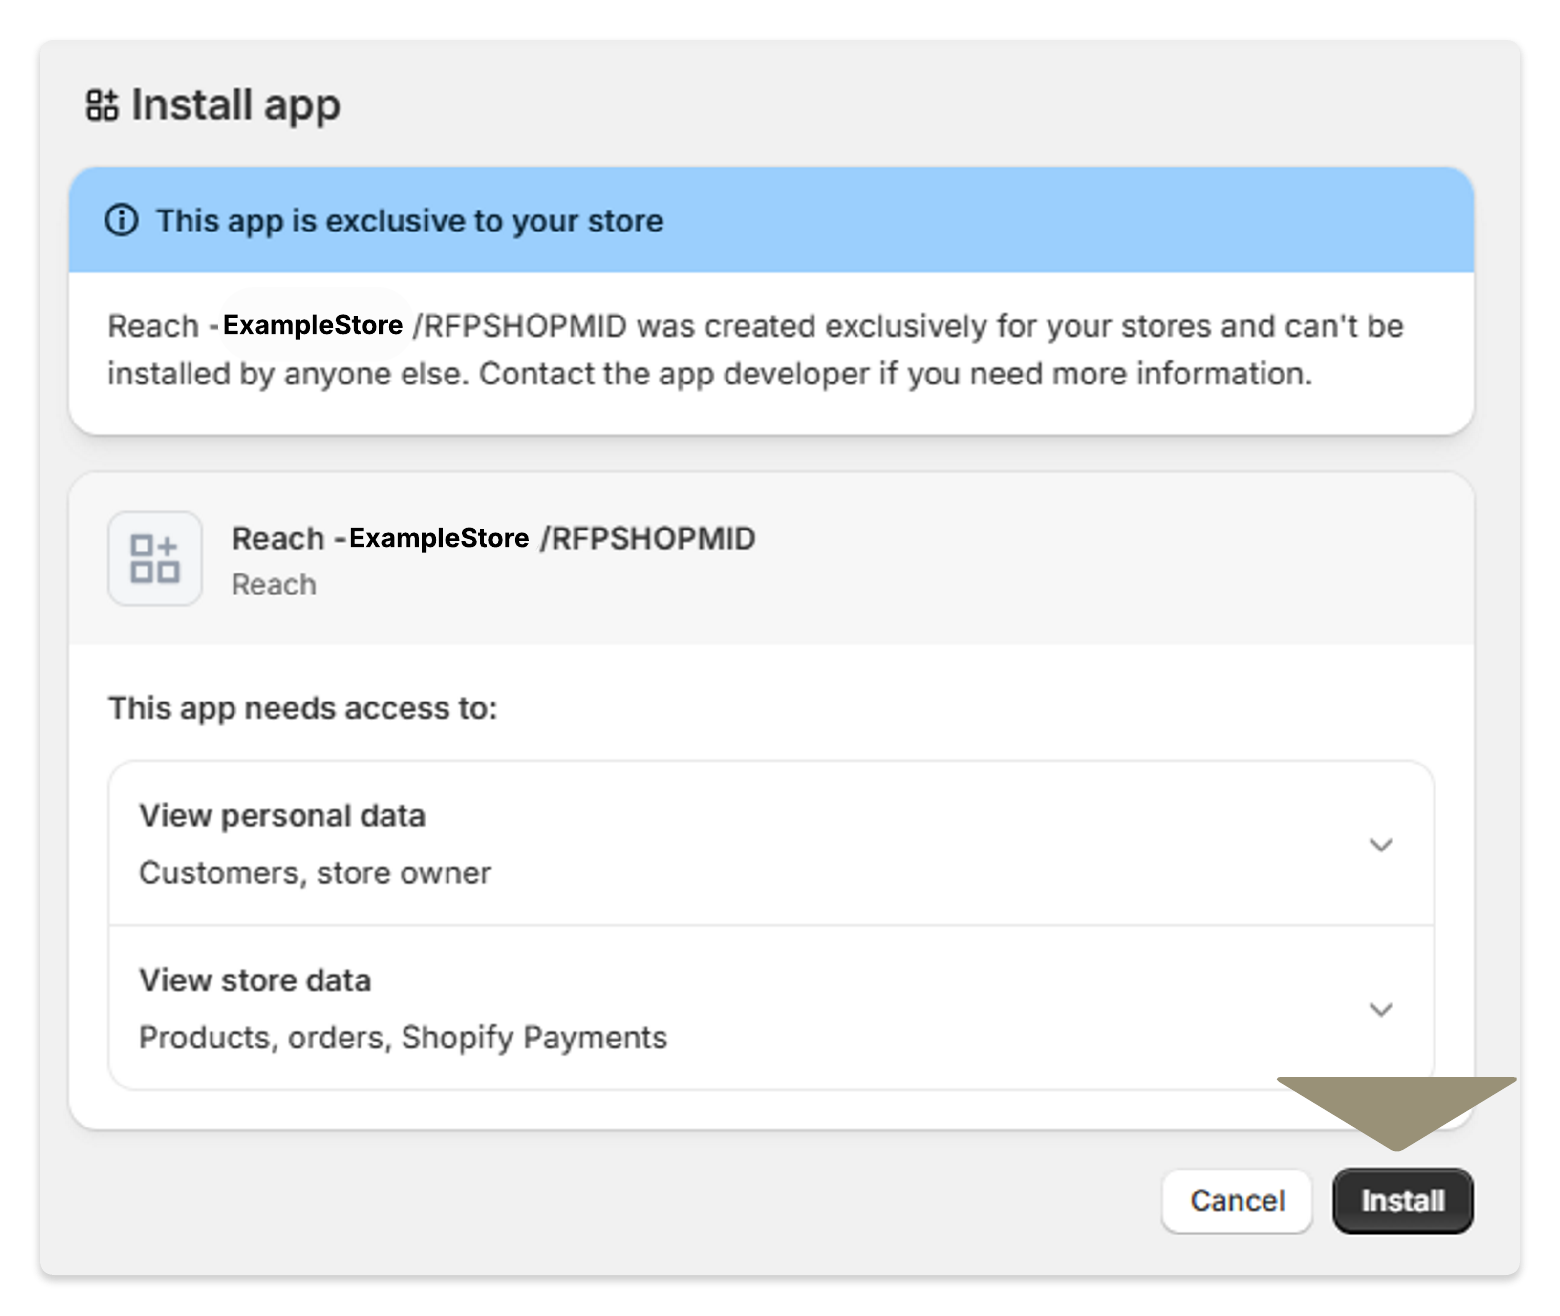1560x1316 pixels.
Task: Click "This app needs access to:" text
Action: tap(303, 708)
